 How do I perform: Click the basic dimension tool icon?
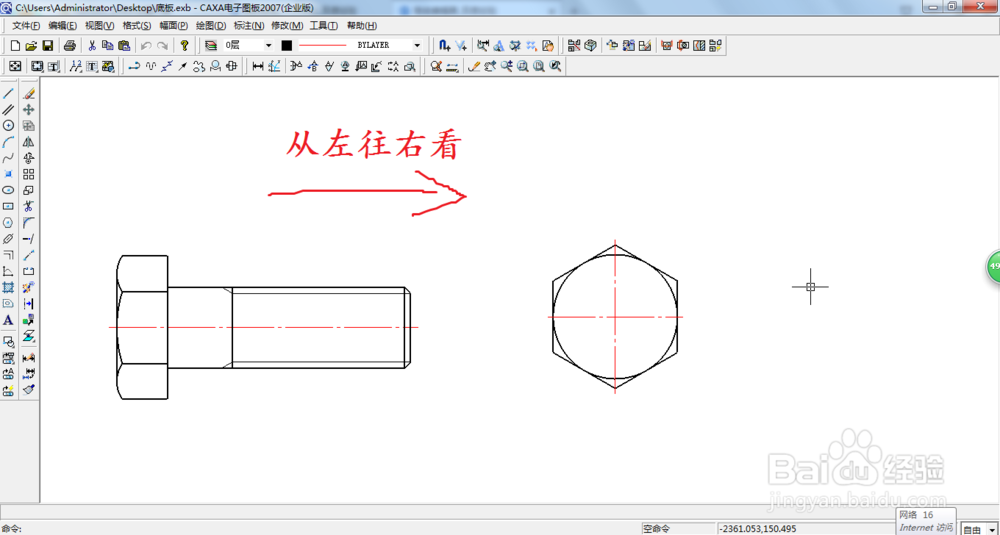click(x=258, y=66)
